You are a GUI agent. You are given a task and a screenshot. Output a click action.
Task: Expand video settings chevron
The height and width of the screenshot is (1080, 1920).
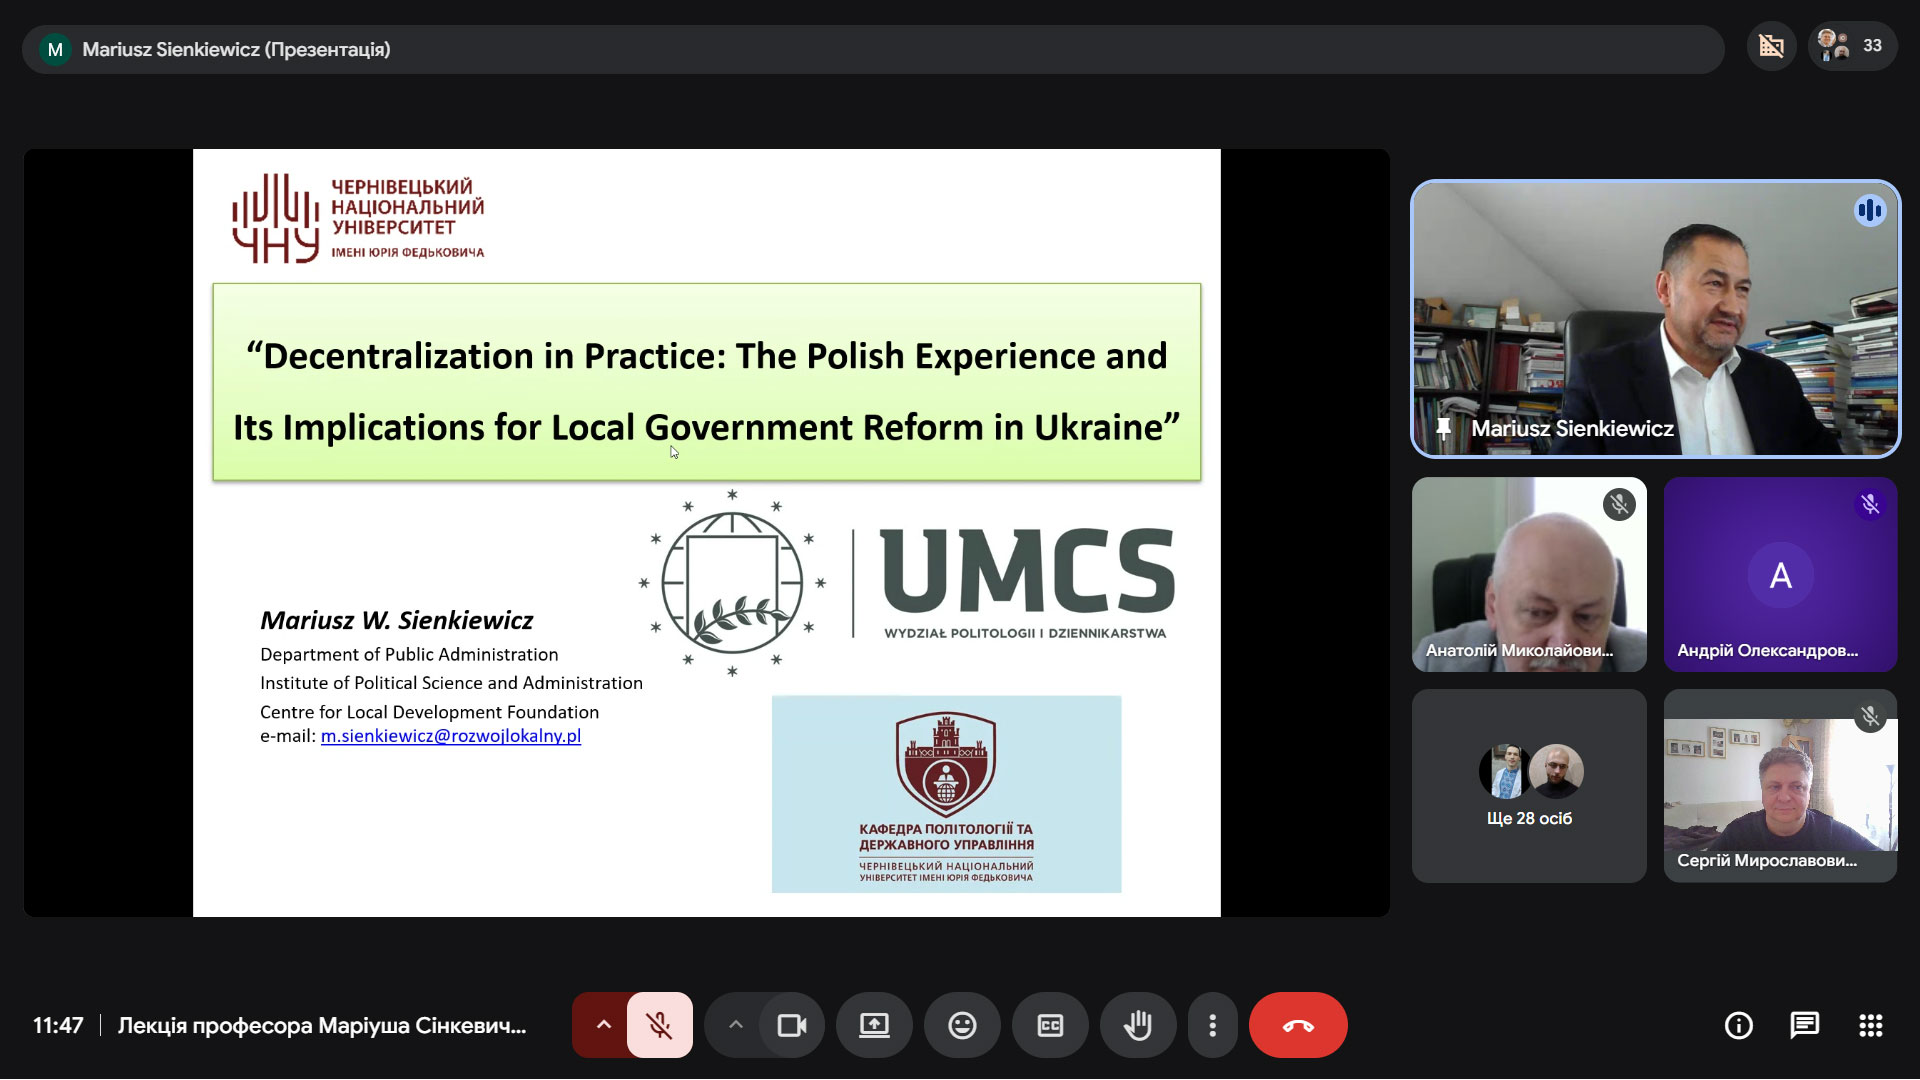735,1025
